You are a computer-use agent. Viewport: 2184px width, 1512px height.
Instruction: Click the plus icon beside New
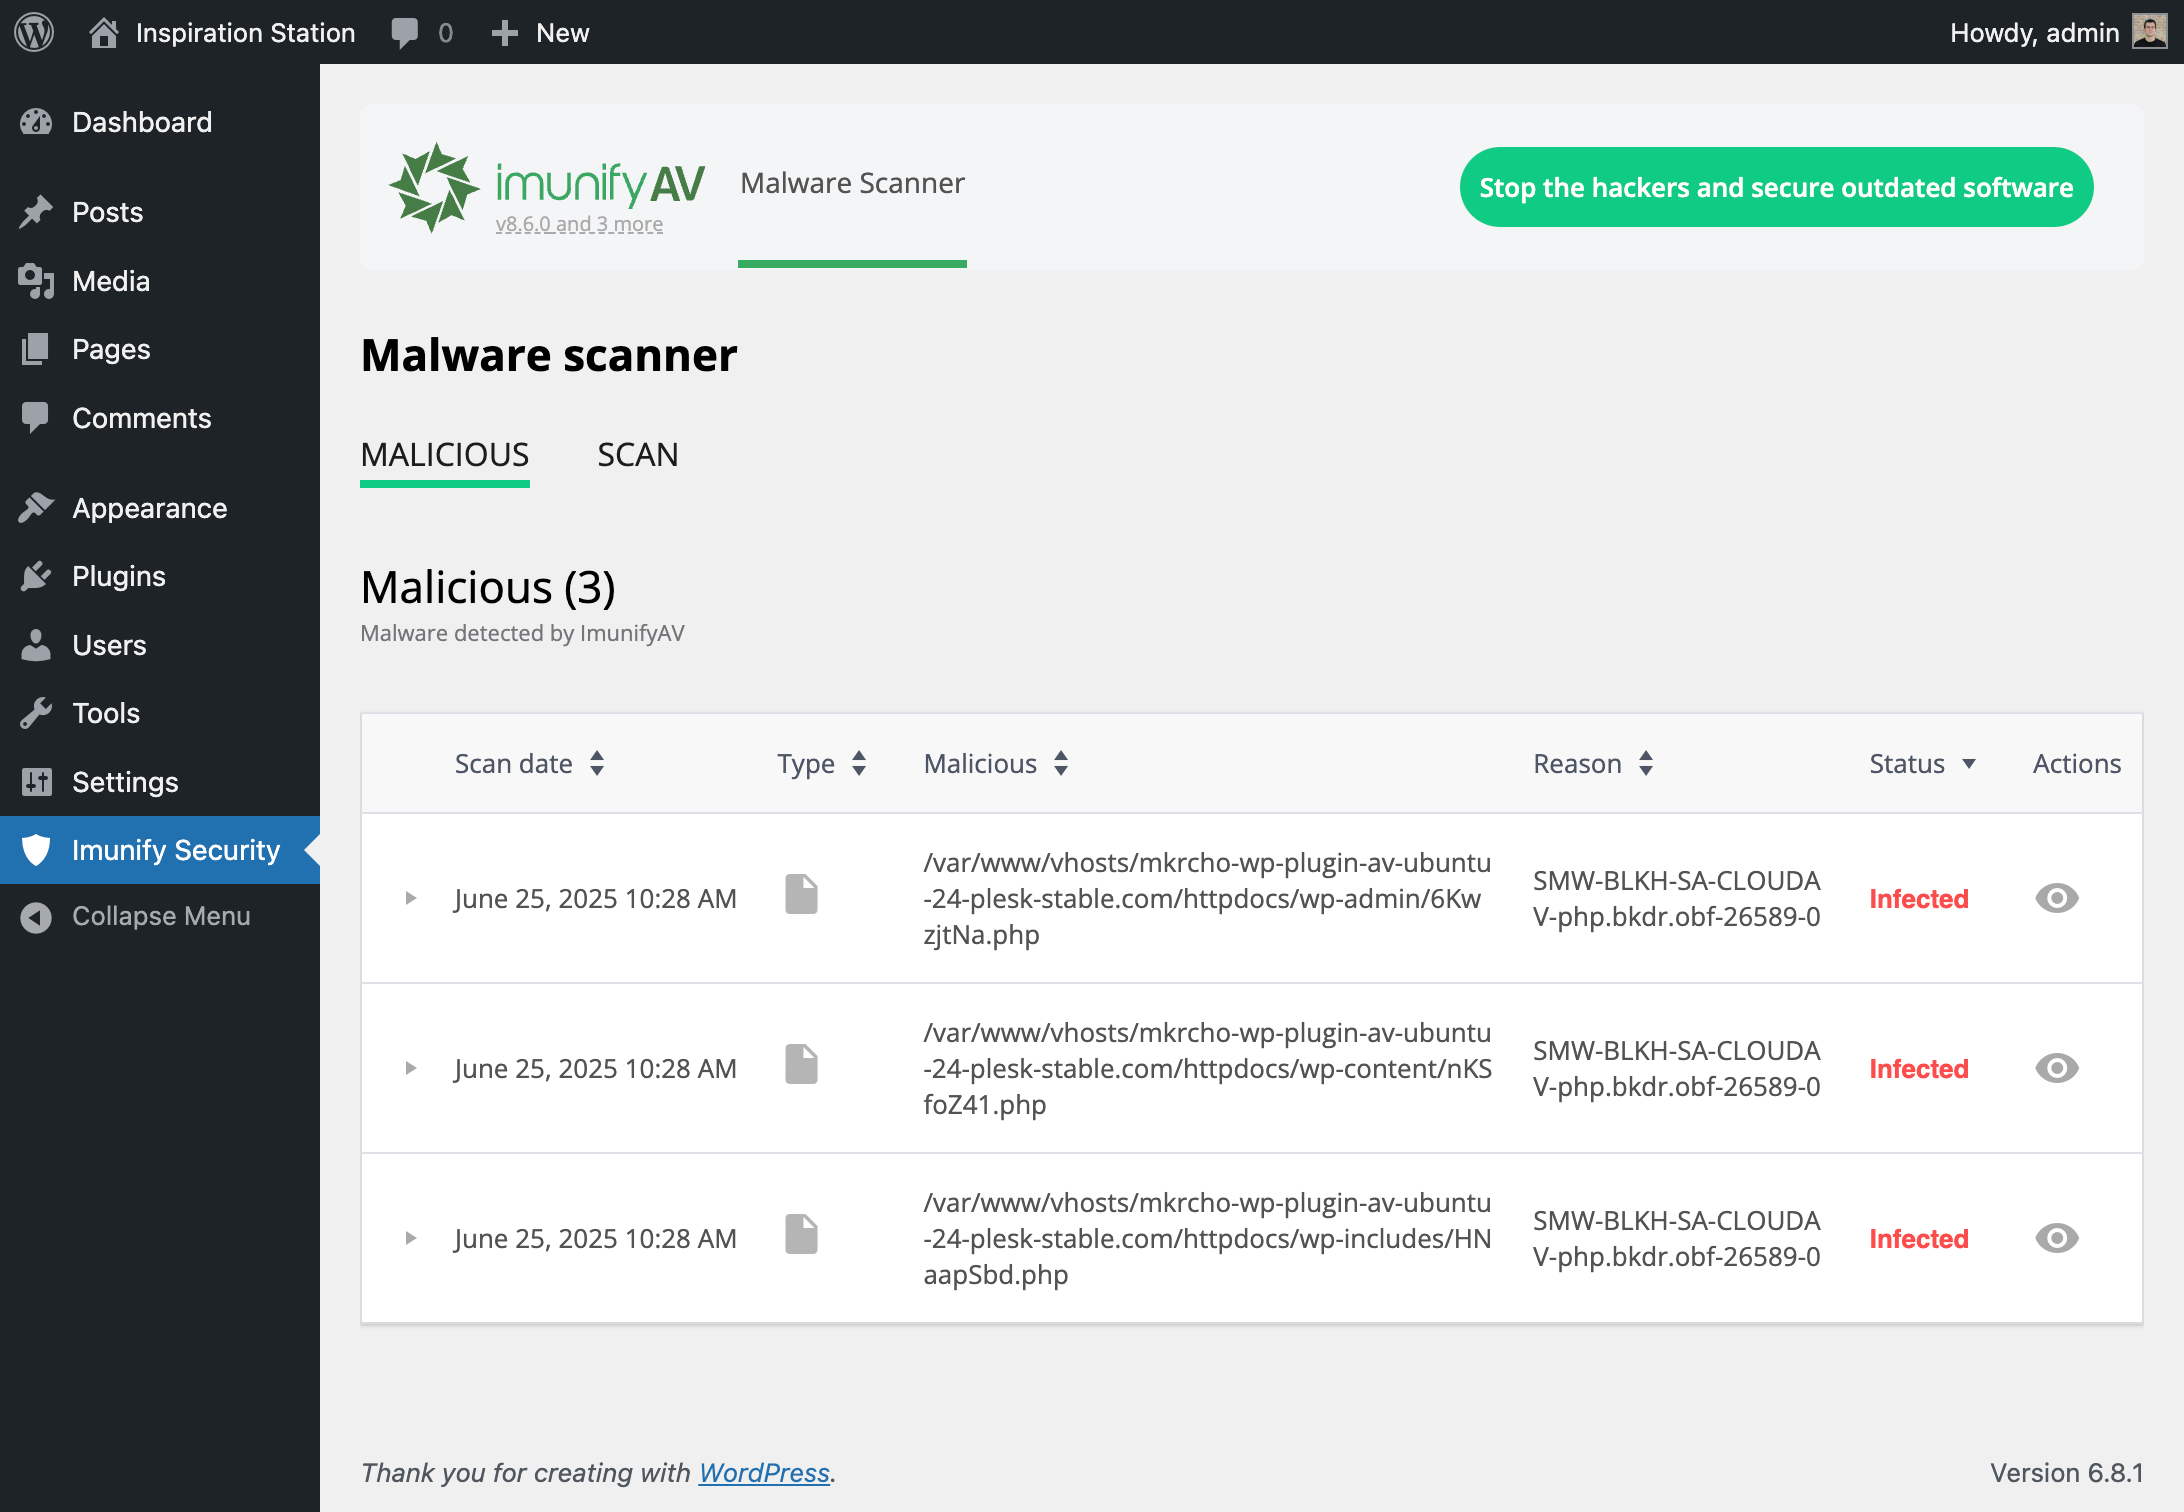pos(504,33)
